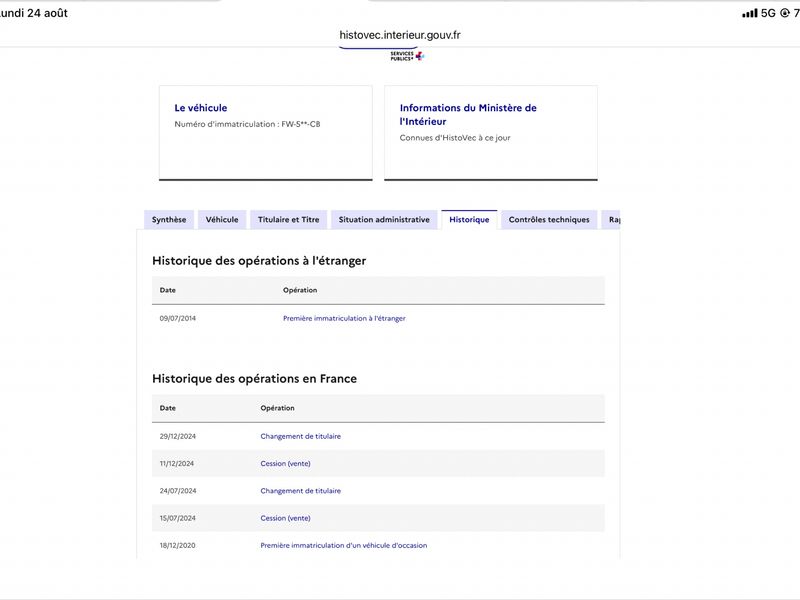The image size is (800, 600).
Task: Click Changement de titulaire dated 29/12/2024
Action: pyautogui.click(x=301, y=436)
